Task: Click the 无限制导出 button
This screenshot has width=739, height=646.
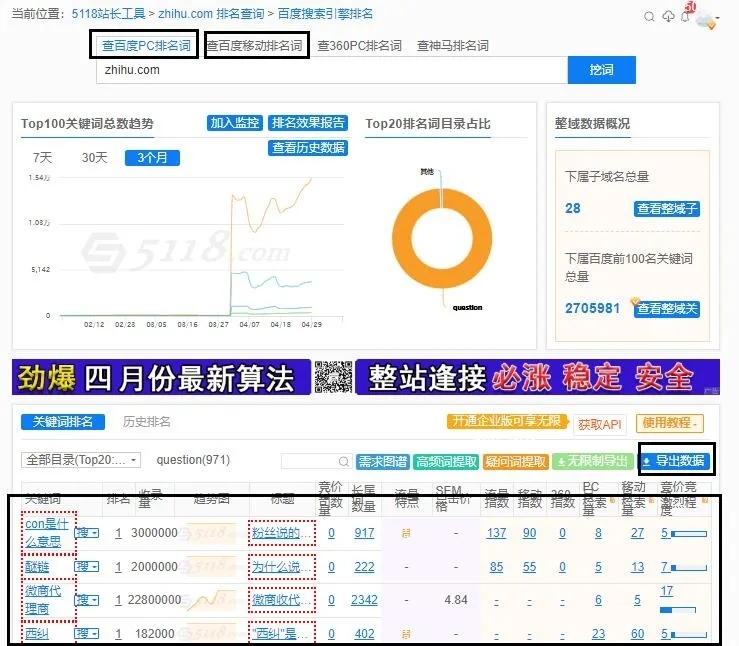Action: tap(592, 461)
